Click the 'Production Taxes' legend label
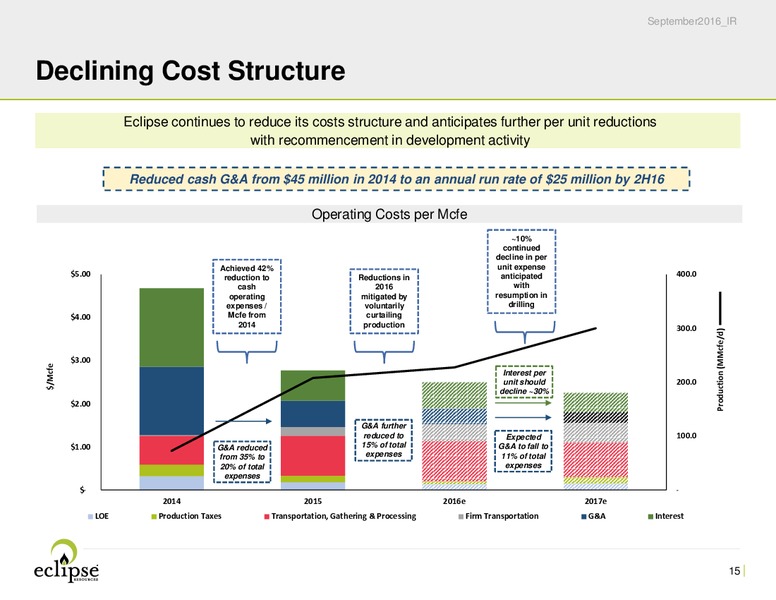Viewport: 776px width, 600px height. pyautogui.click(x=190, y=516)
